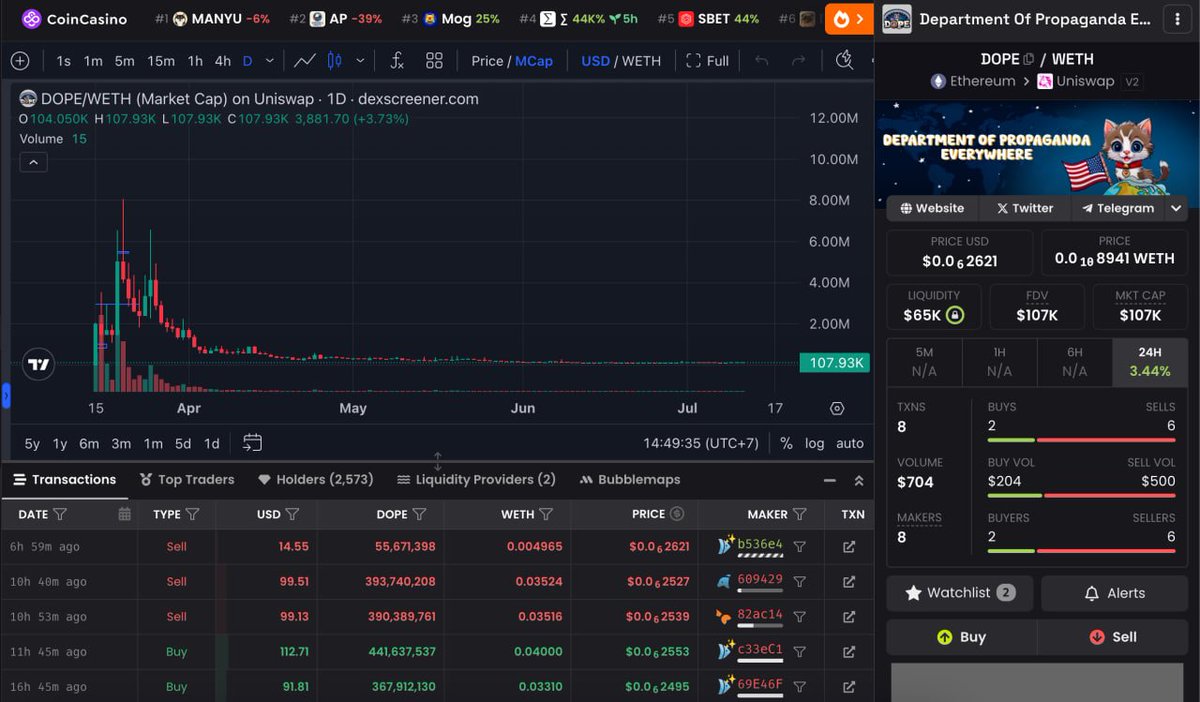Click the redo arrow in chart toolbar
The width and height of the screenshot is (1200, 702).
click(x=798, y=61)
